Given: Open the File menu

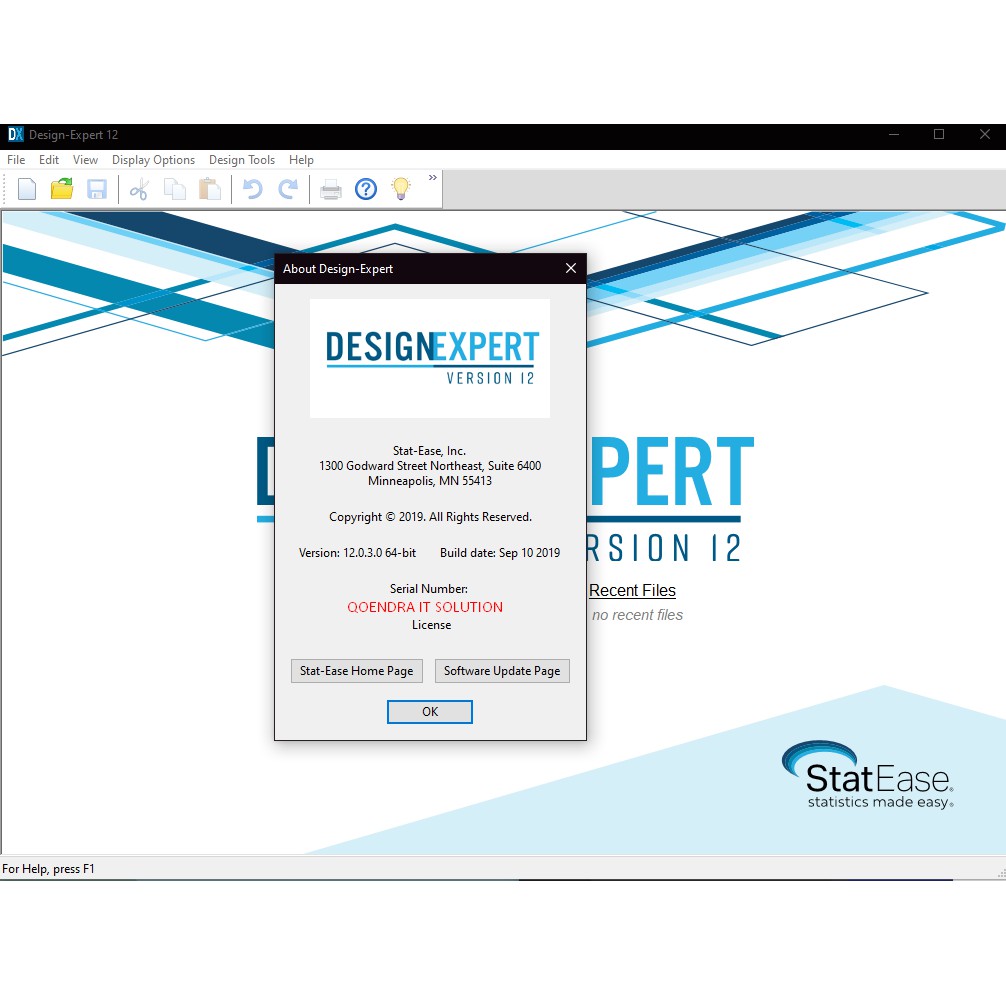Looking at the screenshot, I should [x=16, y=160].
